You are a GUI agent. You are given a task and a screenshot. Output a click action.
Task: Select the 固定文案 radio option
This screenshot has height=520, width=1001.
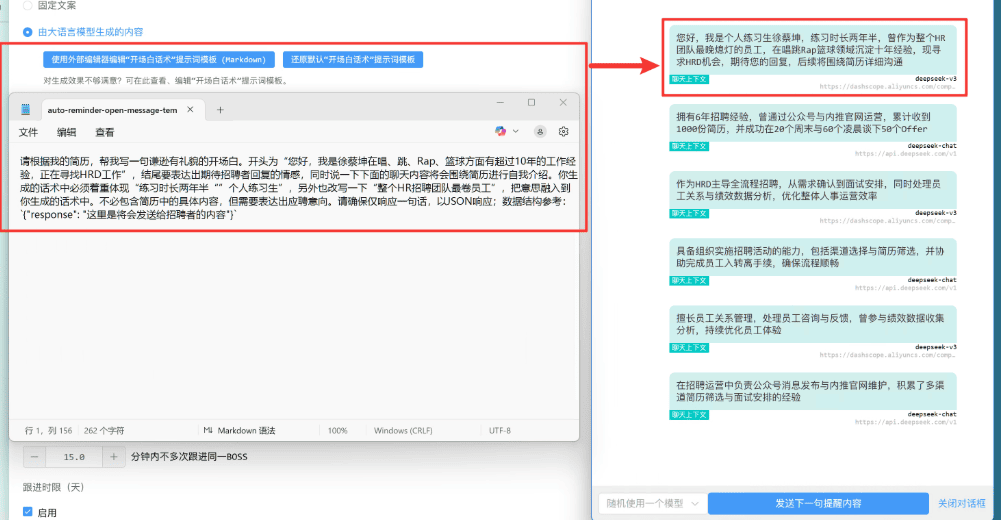27,6
